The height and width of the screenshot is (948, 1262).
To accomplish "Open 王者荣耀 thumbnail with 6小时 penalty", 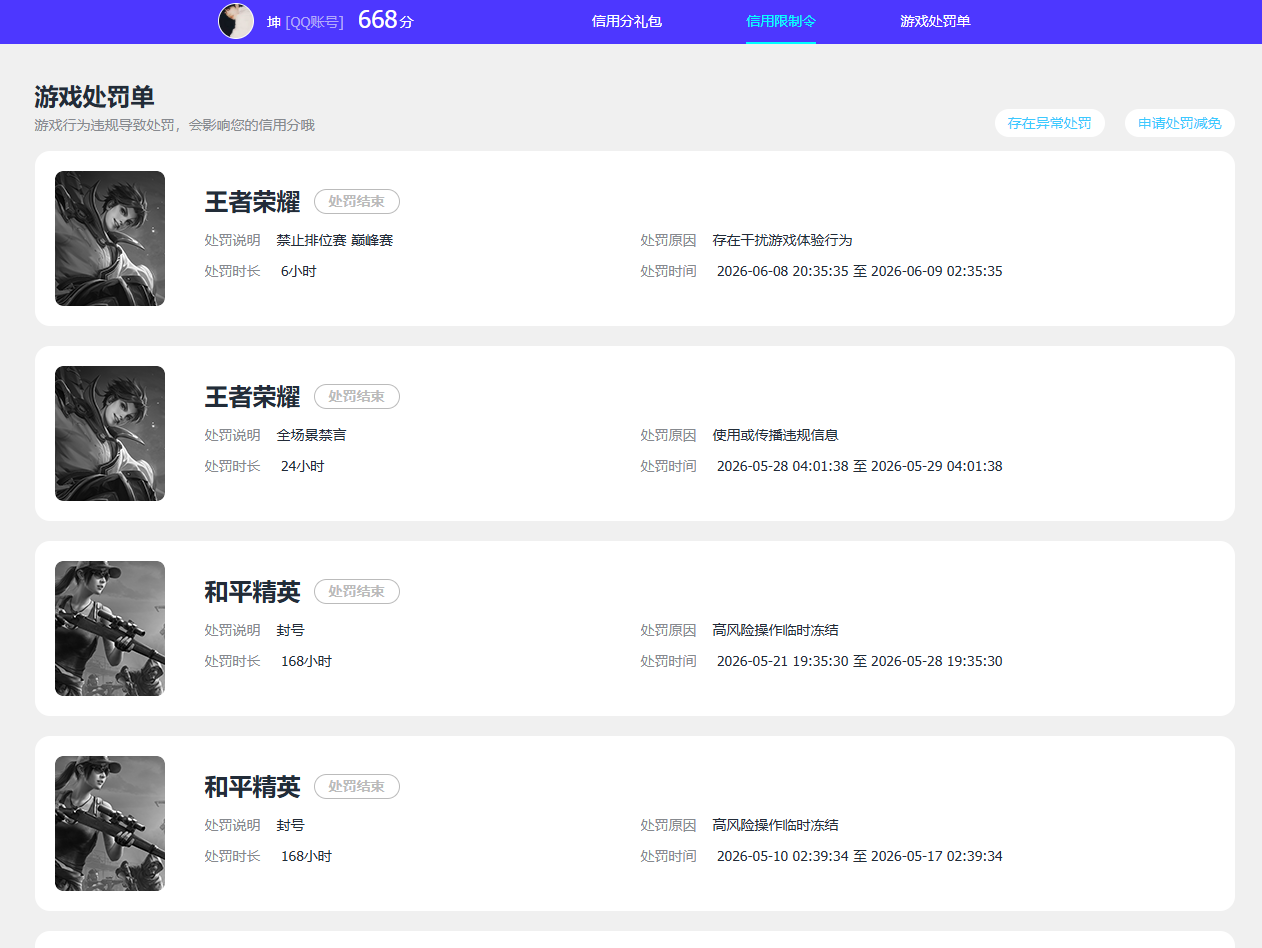I will coord(110,238).
